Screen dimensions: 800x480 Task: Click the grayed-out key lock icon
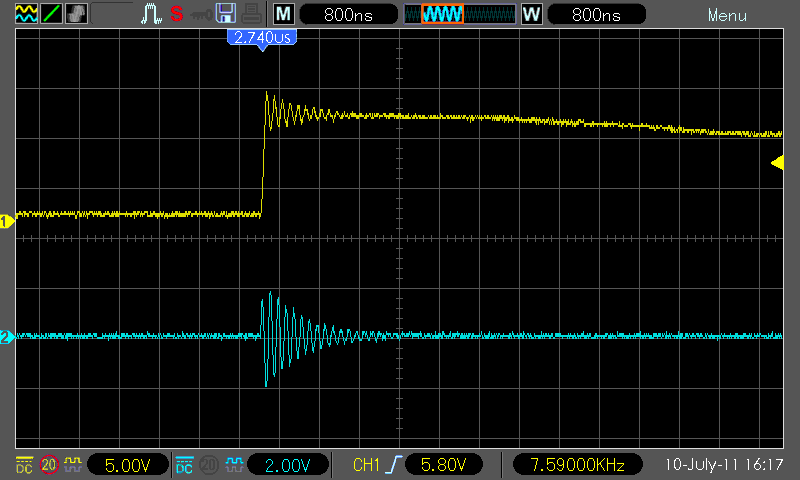click(x=201, y=15)
